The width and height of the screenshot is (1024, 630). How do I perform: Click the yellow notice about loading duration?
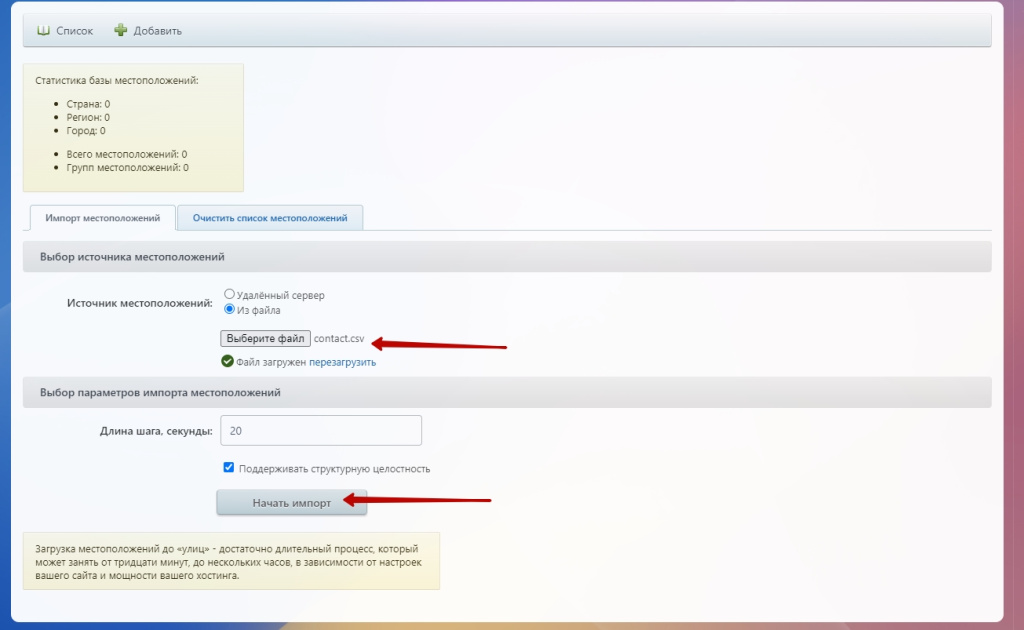click(231, 562)
